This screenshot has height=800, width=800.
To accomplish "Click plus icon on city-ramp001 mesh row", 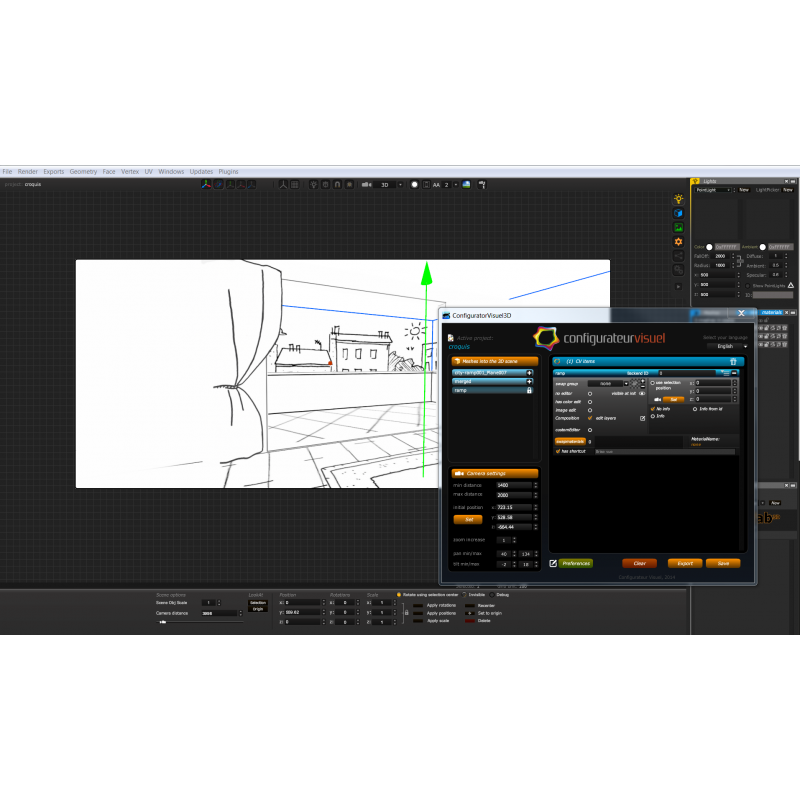I will click(529, 373).
